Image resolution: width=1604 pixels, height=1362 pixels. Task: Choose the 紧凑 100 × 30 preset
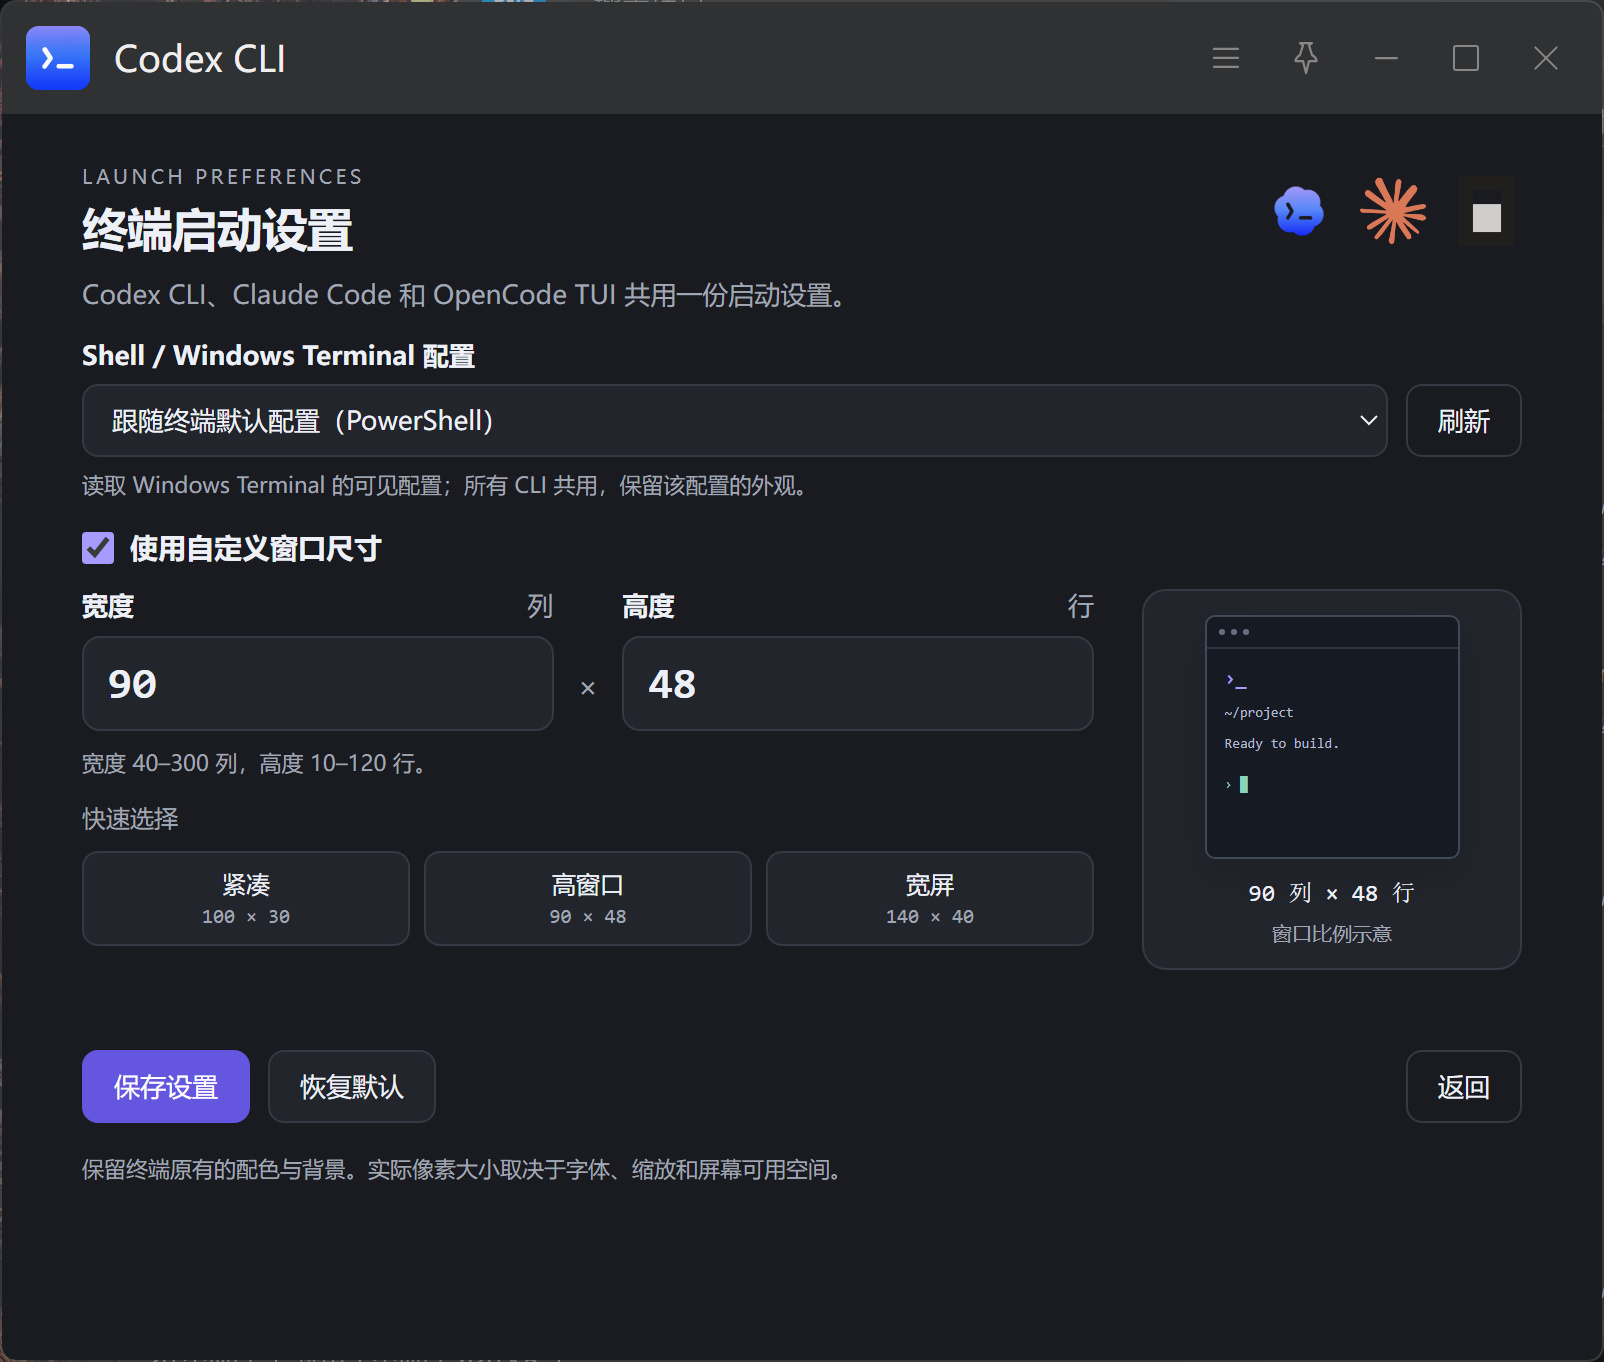[x=246, y=899]
